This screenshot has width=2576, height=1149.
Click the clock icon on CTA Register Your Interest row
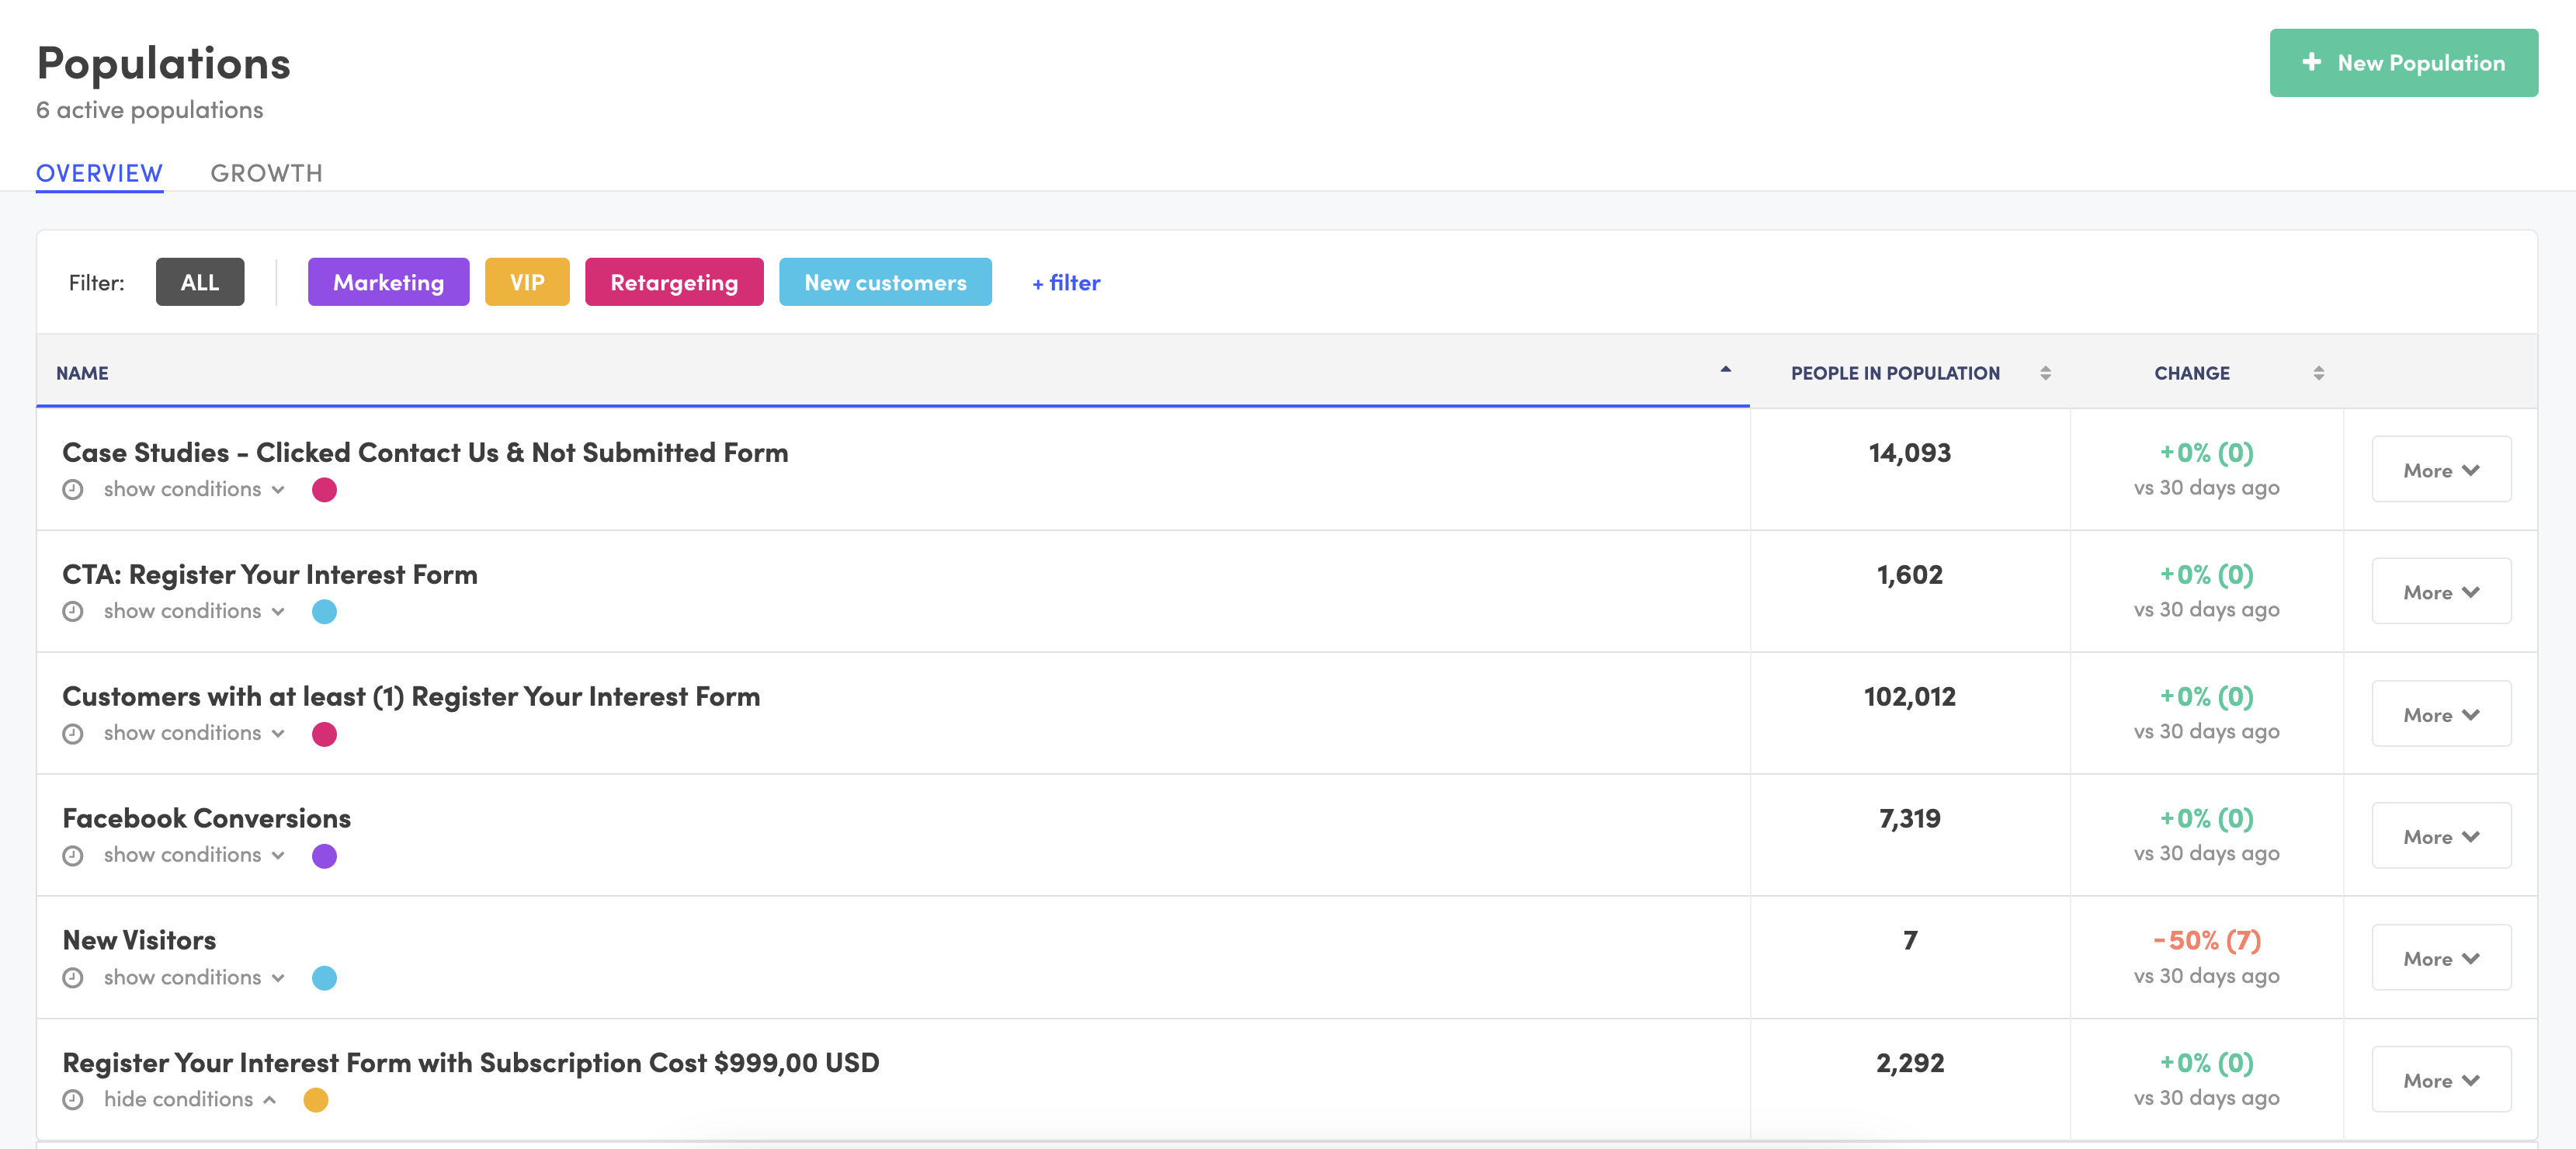(x=73, y=611)
